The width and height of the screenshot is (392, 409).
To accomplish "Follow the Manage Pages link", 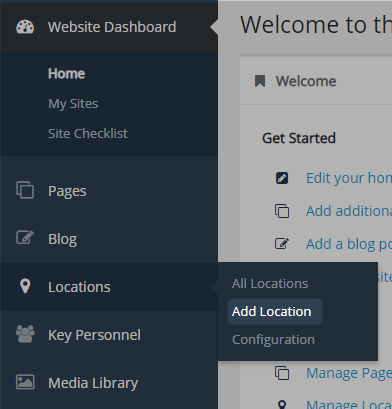I will [x=349, y=373].
